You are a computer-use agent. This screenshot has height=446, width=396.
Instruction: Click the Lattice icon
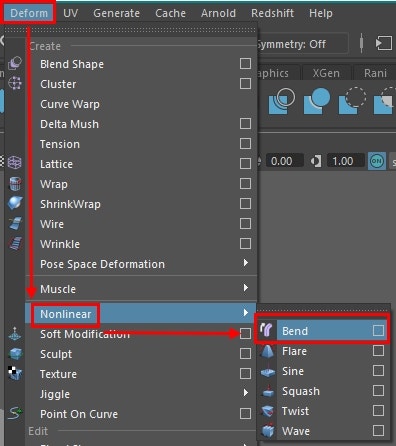tap(15, 163)
